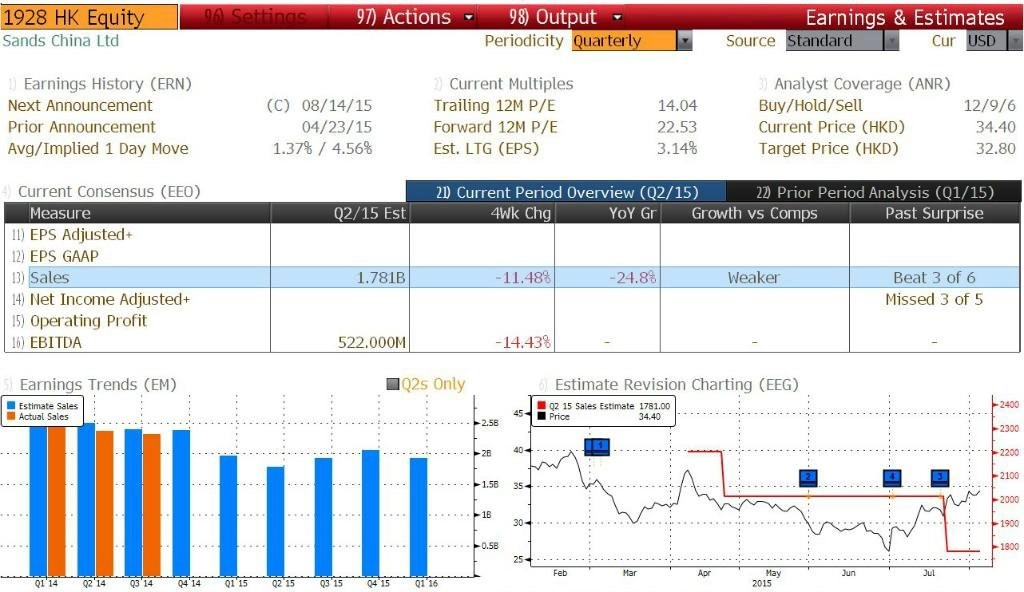1024x592 pixels.
Task: Click the Sales 4Wk change -11.48%
Action: (x=522, y=278)
